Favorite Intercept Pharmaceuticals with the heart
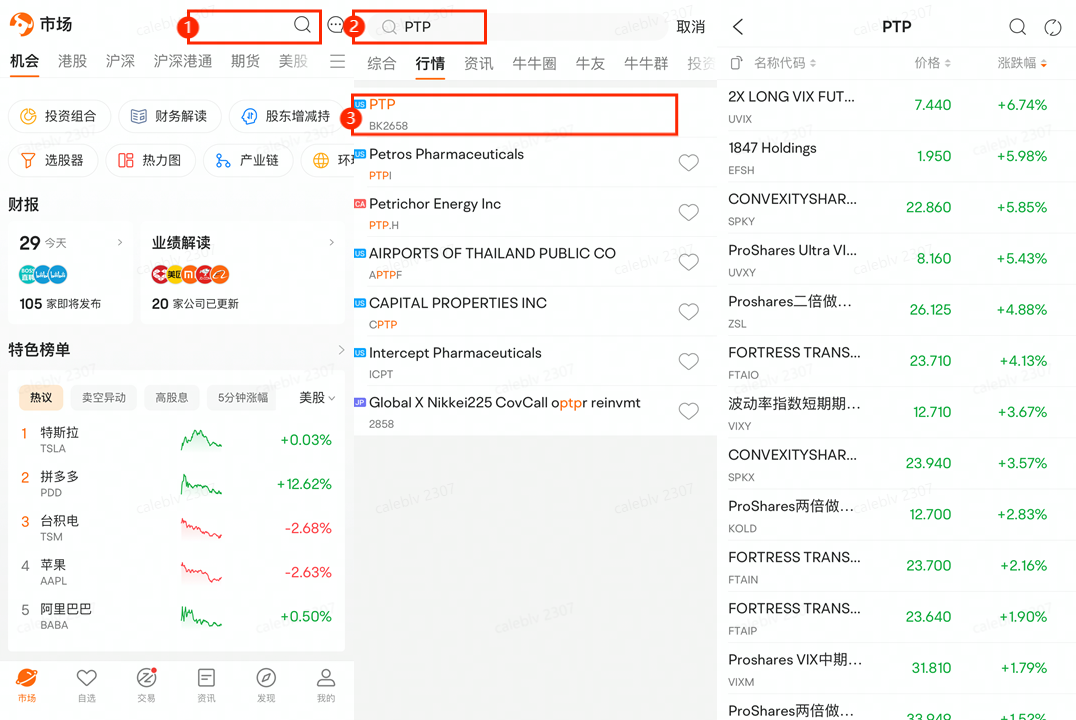 (688, 361)
